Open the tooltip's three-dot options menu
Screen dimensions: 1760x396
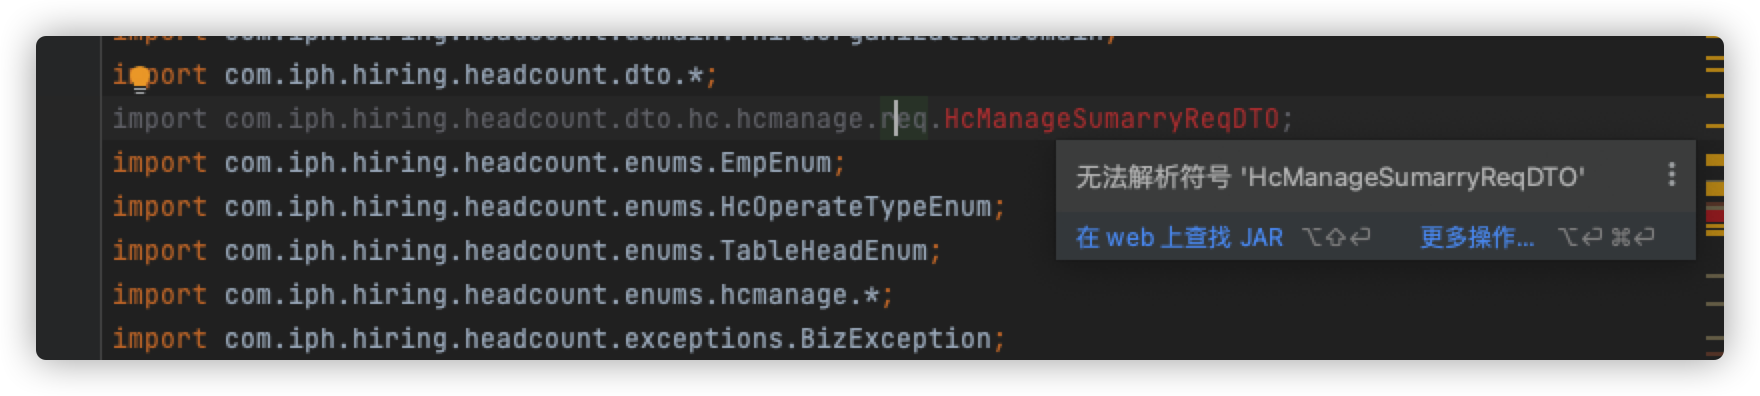pos(1671,176)
